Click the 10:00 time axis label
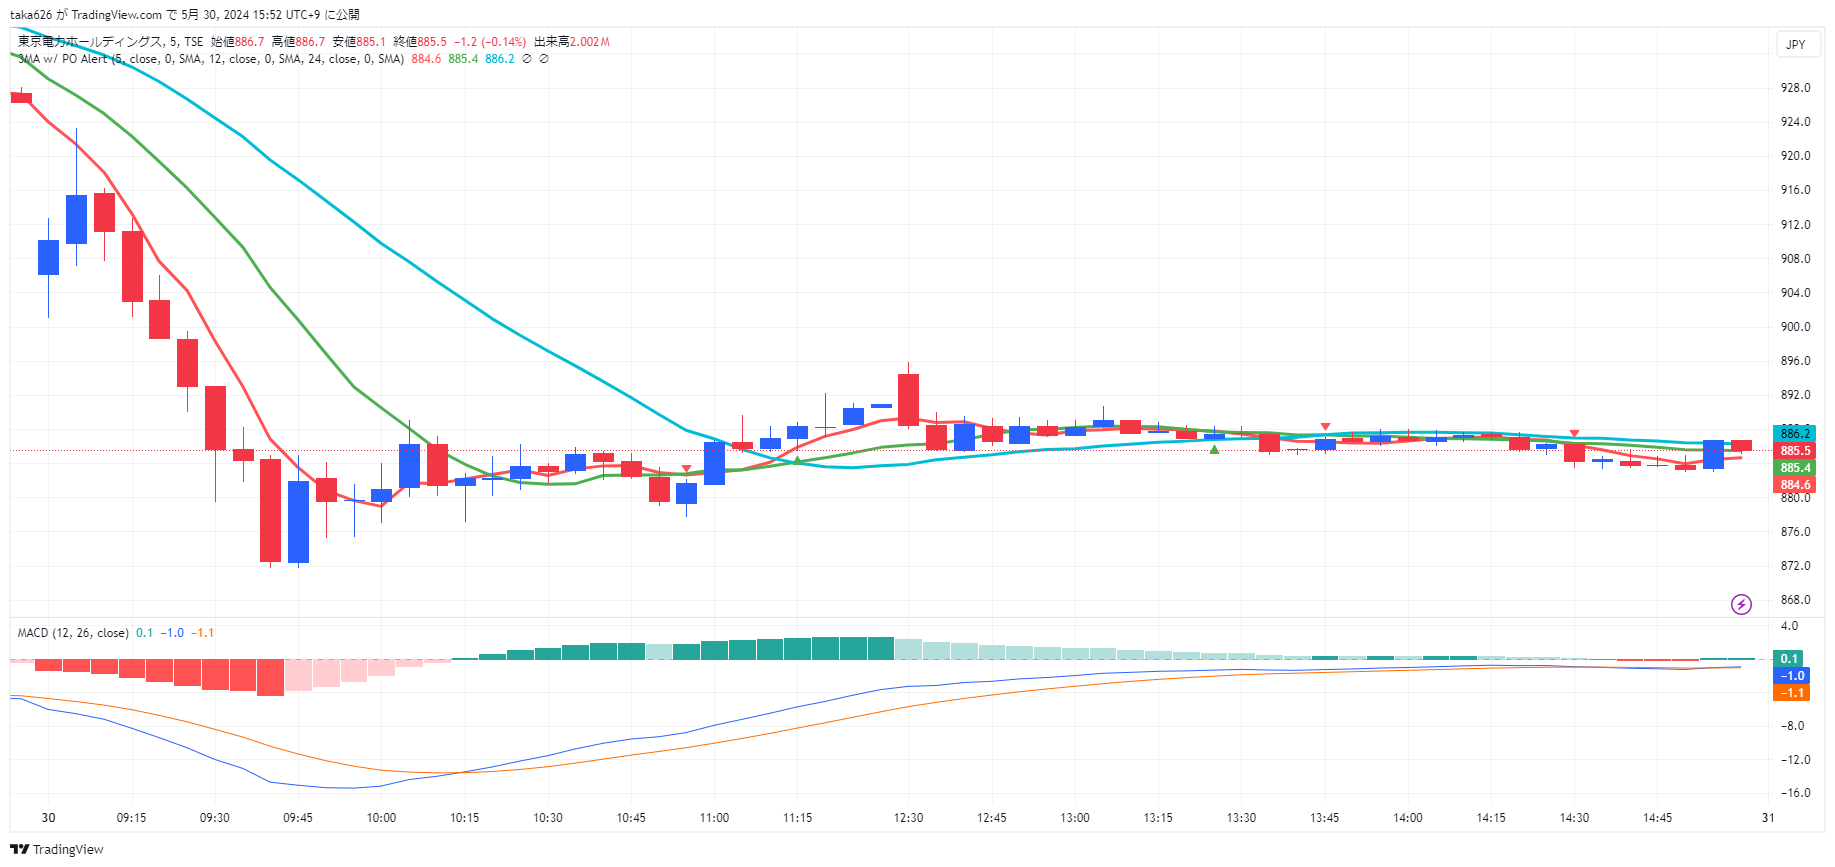This screenshot has width=1835, height=867. pyautogui.click(x=381, y=818)
